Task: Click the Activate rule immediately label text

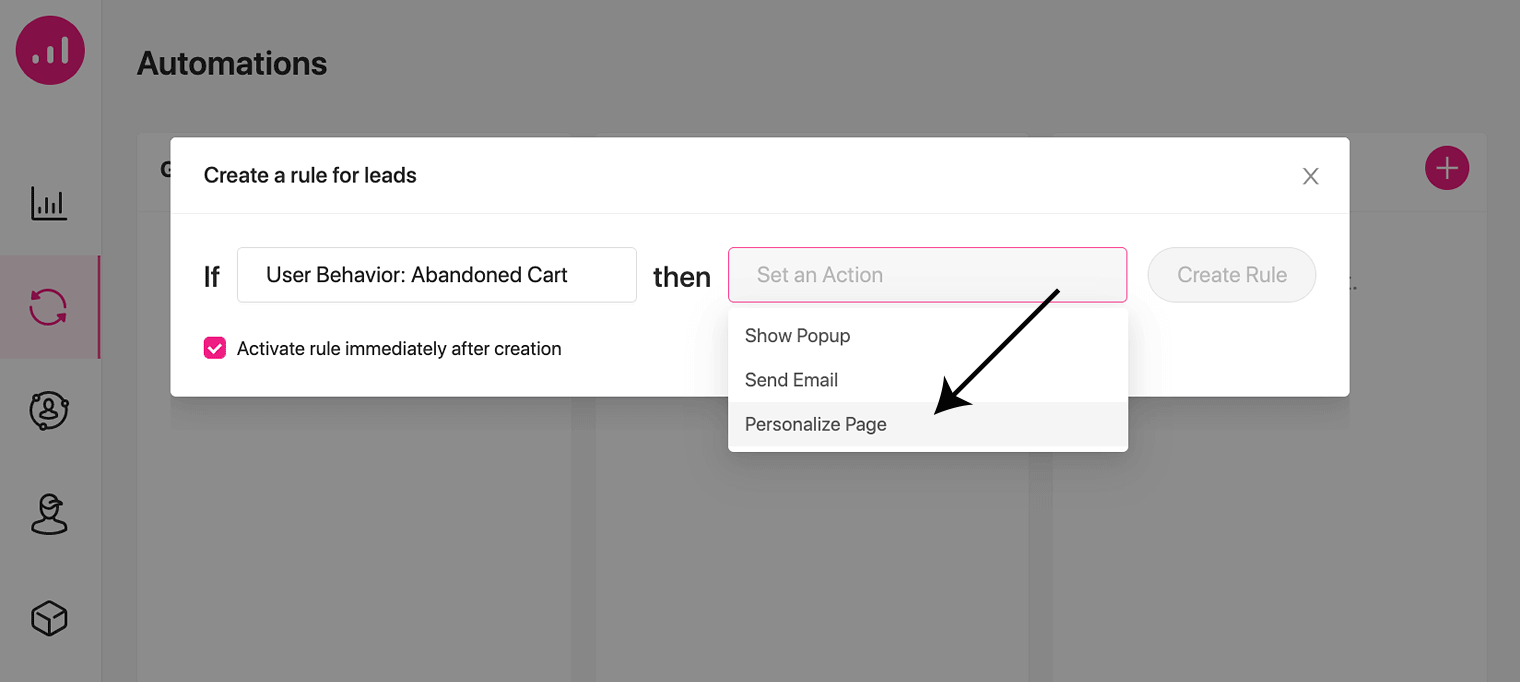Action: pyautogui.click(x=399, y=349)
